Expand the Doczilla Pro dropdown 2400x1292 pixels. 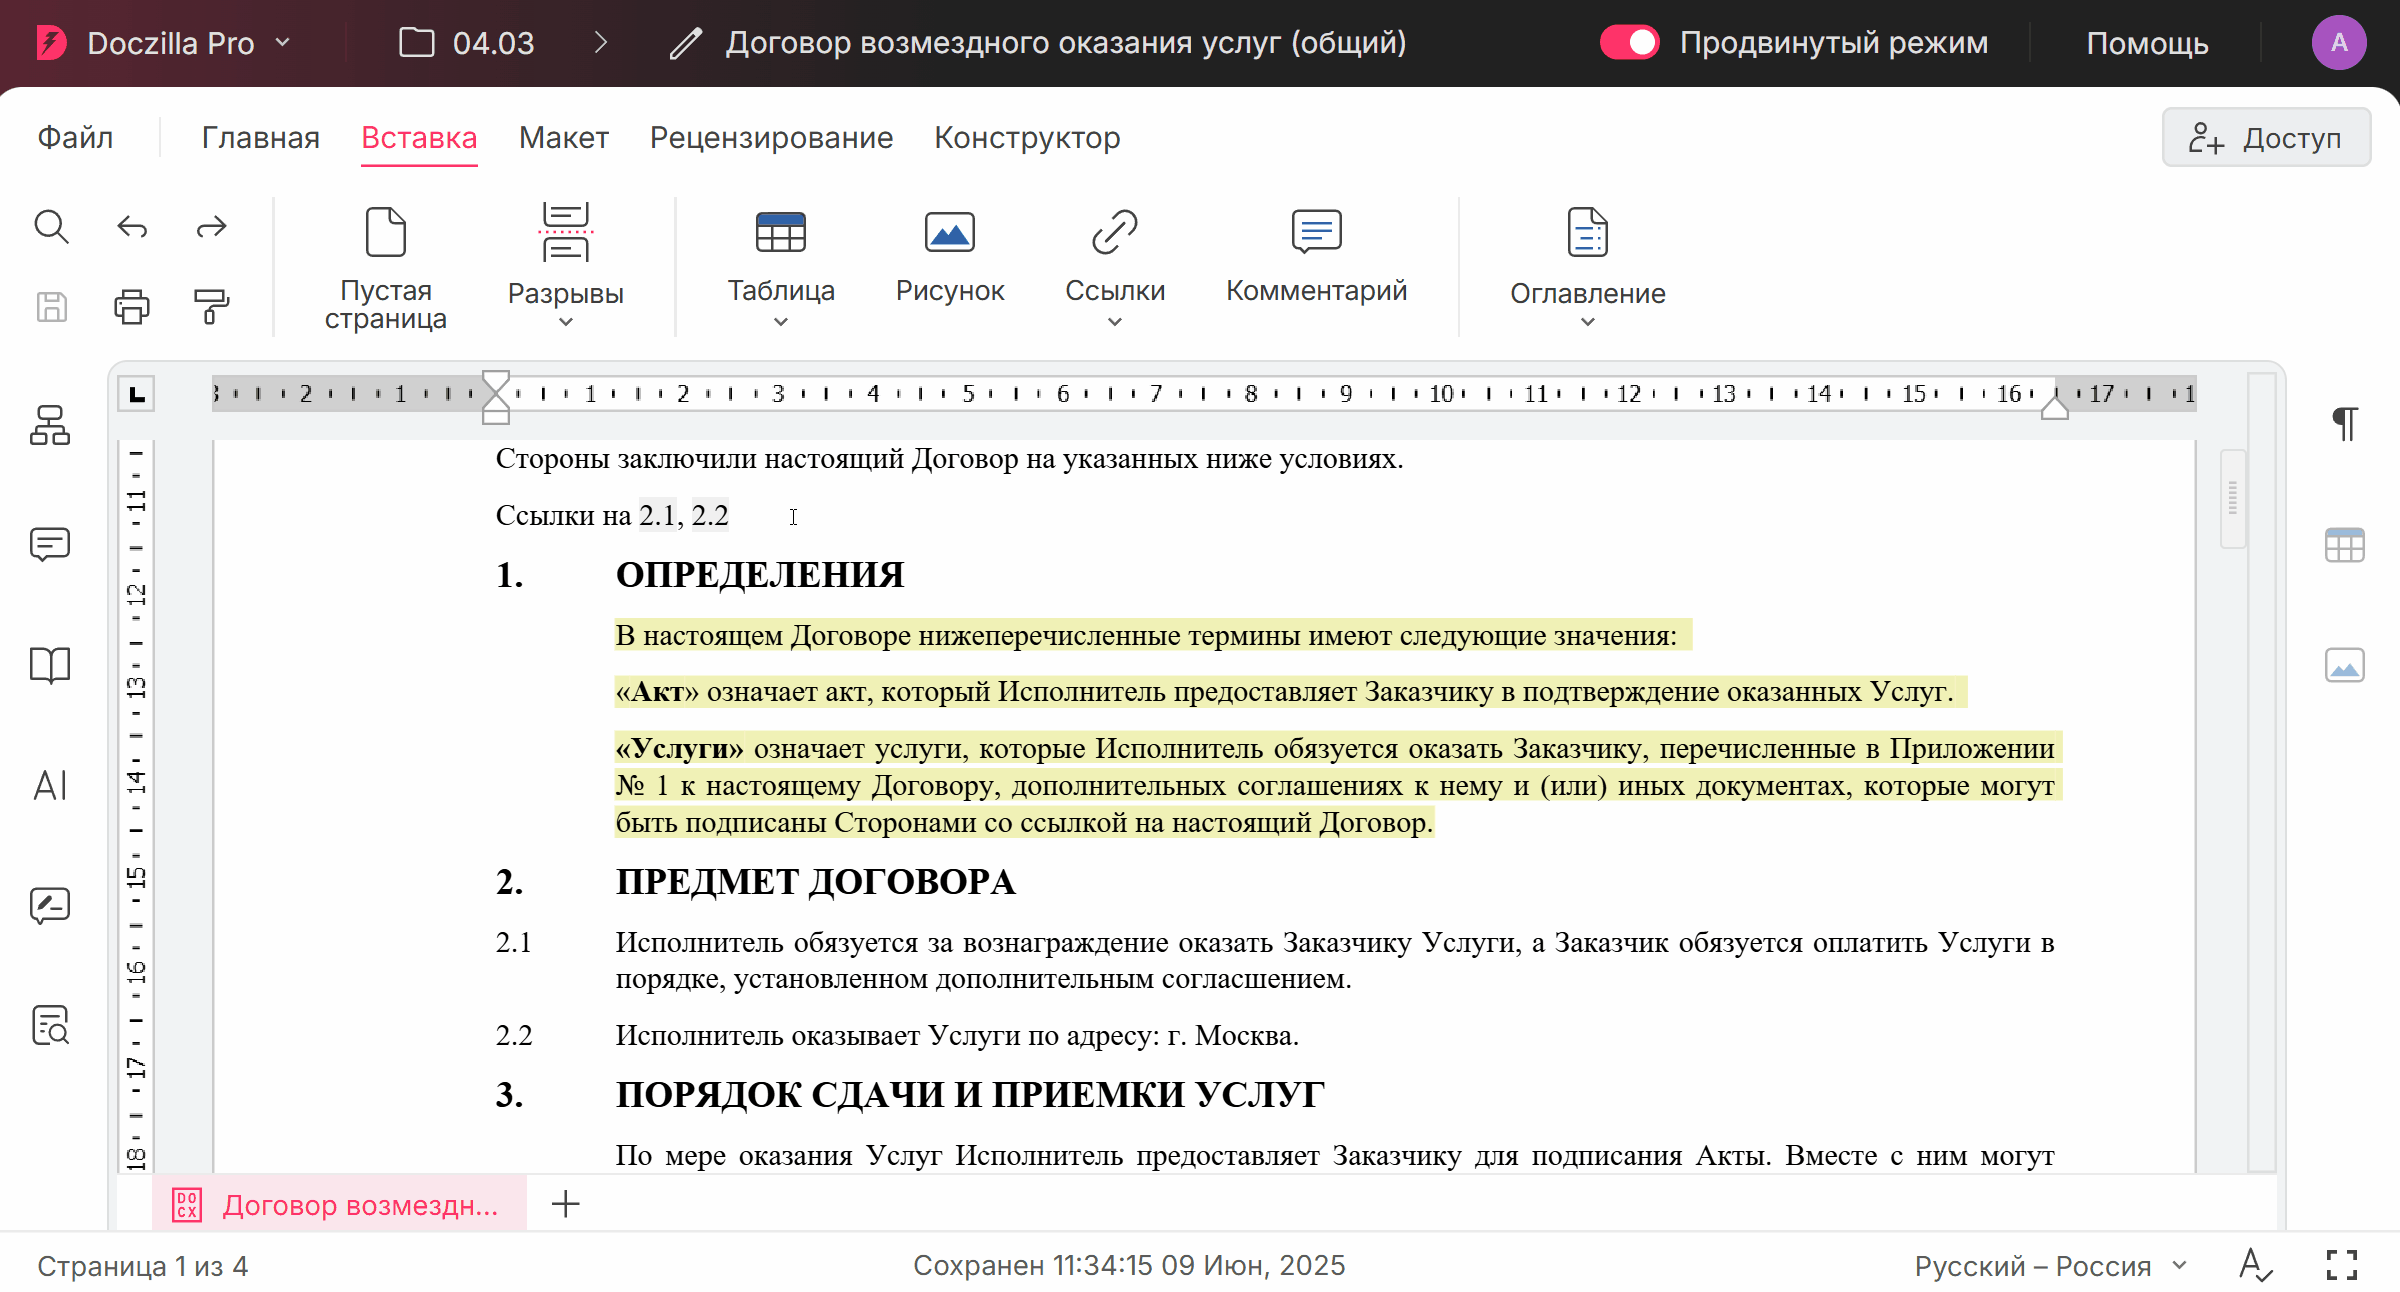283,43
